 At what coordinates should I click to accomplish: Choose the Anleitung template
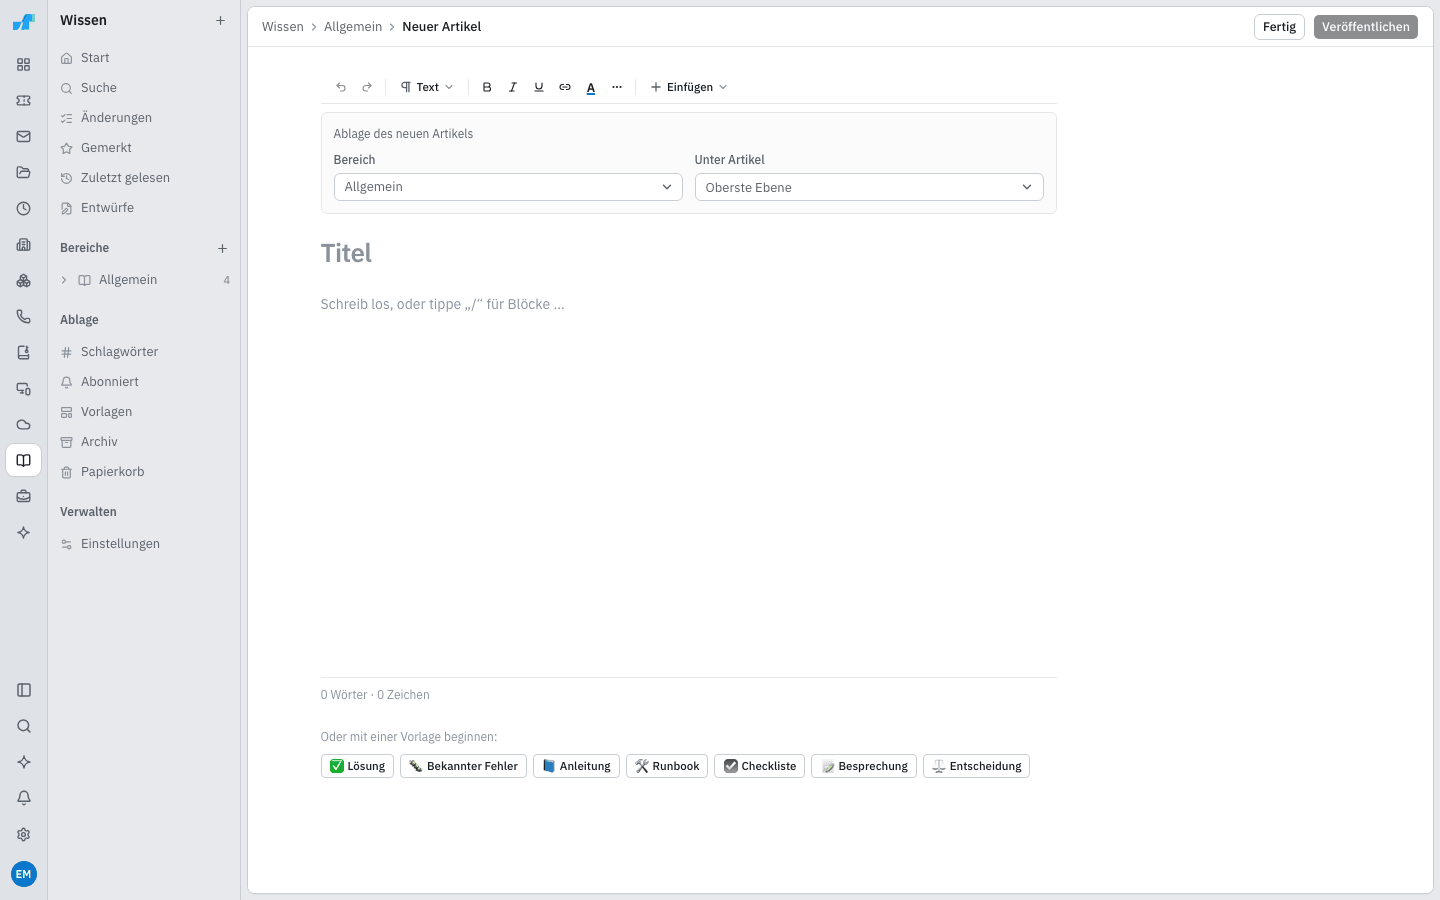(x=576, y=766)
